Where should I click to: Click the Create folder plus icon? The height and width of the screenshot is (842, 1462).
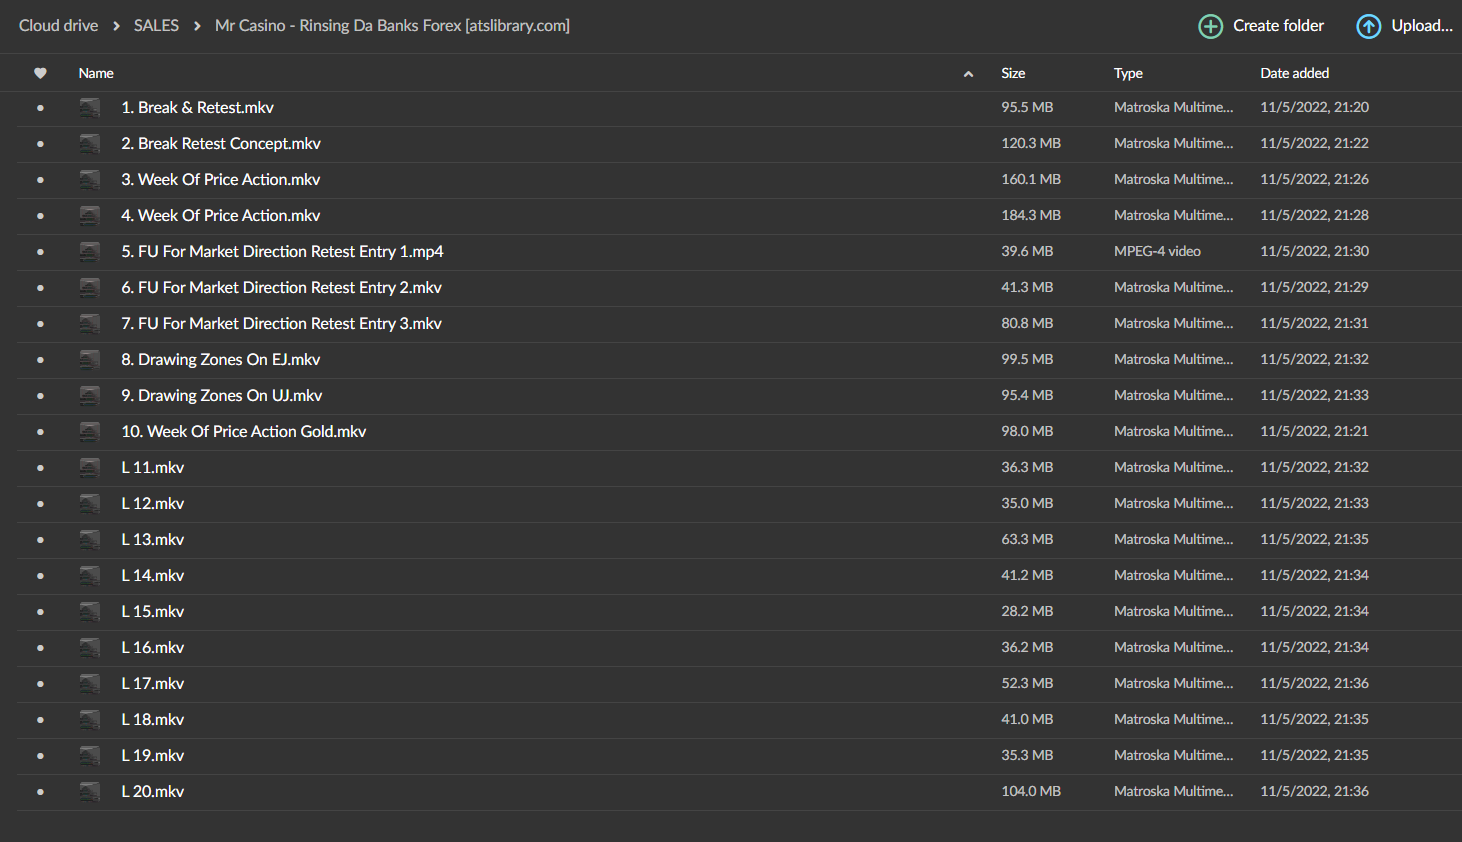click(1210, 26)
